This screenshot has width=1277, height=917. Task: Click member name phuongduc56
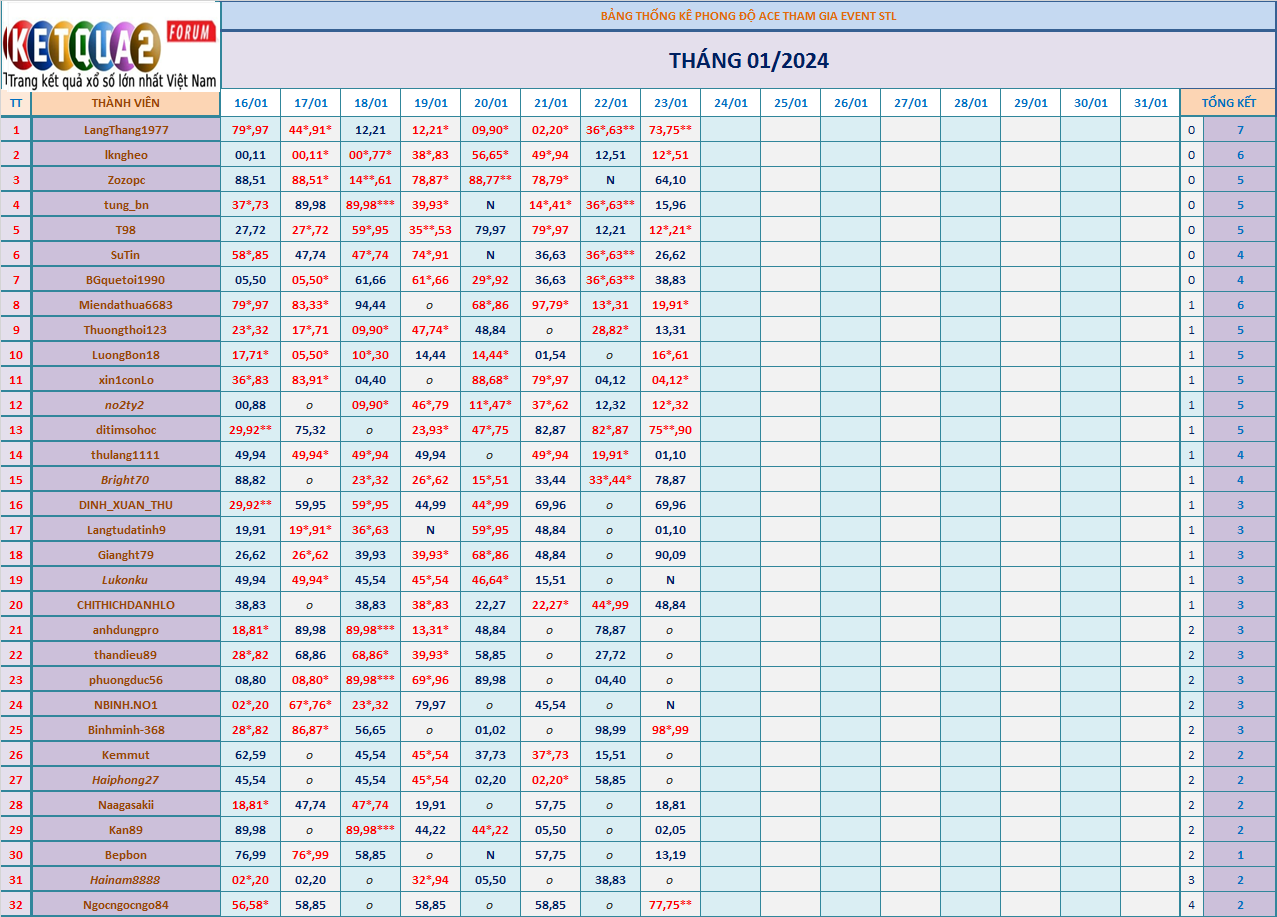(126, 680)
